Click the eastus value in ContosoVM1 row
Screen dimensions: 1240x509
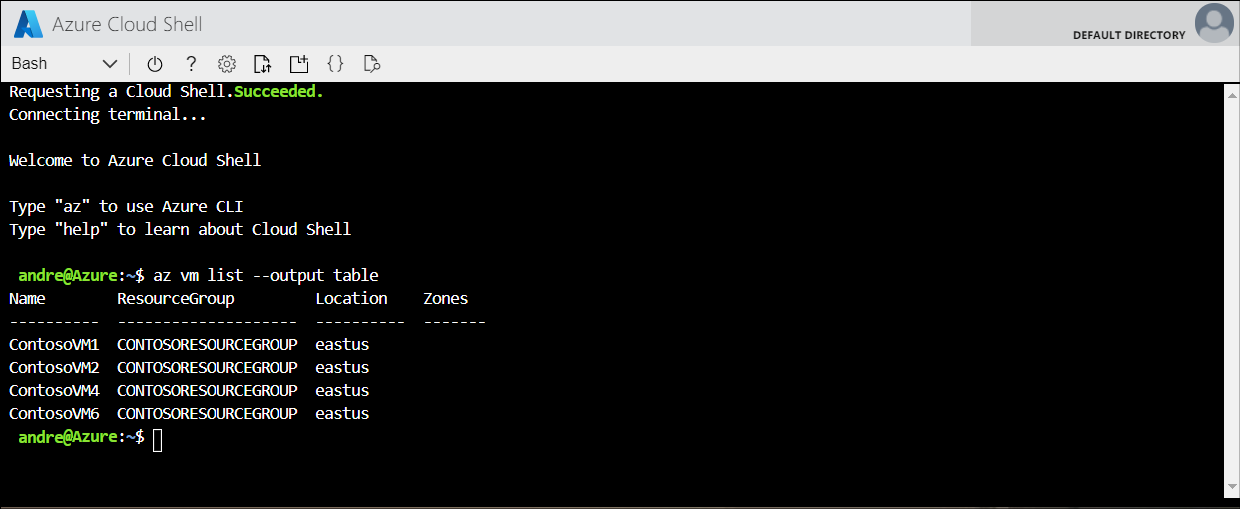pyautogui.click(x=342, y=344)
